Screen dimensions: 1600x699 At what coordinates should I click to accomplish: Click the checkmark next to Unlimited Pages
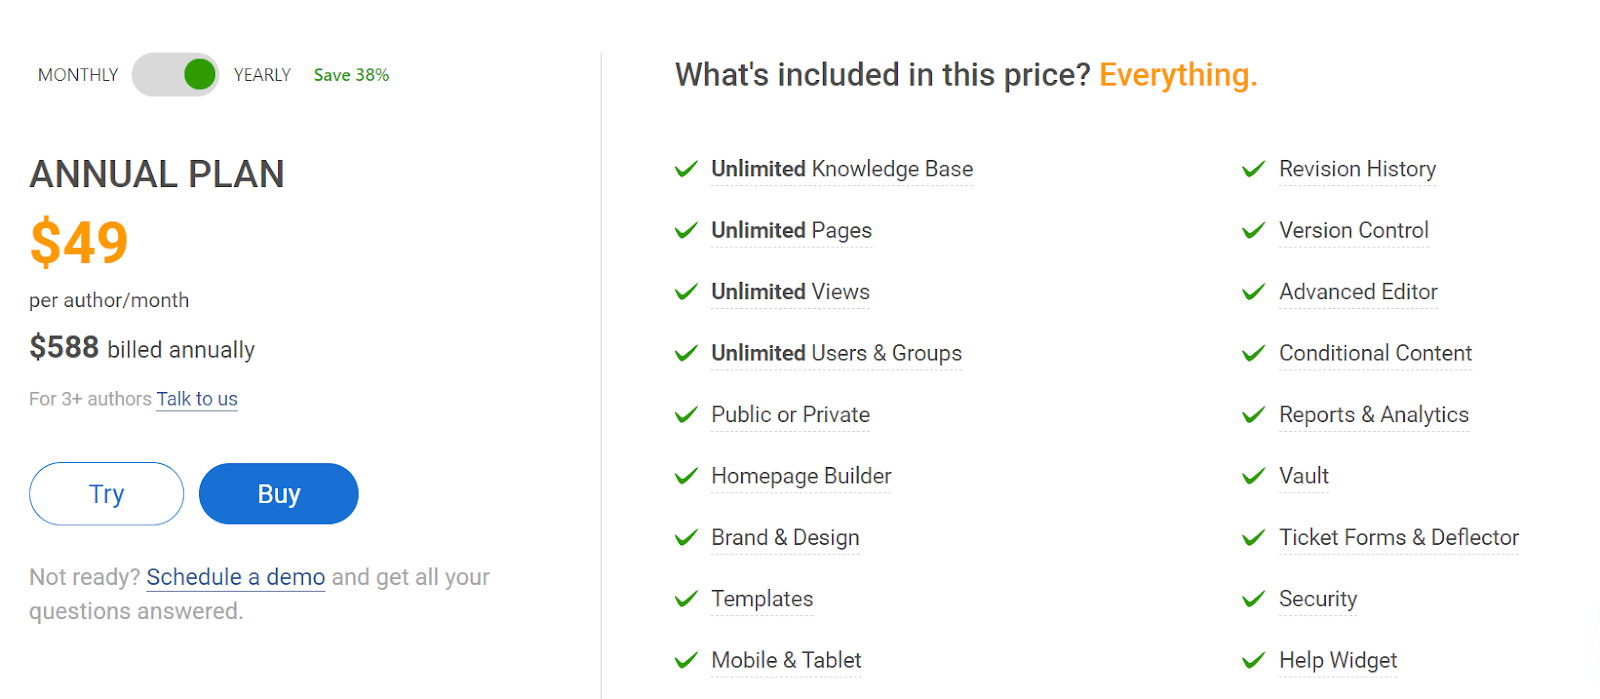(x=686, y=231)
